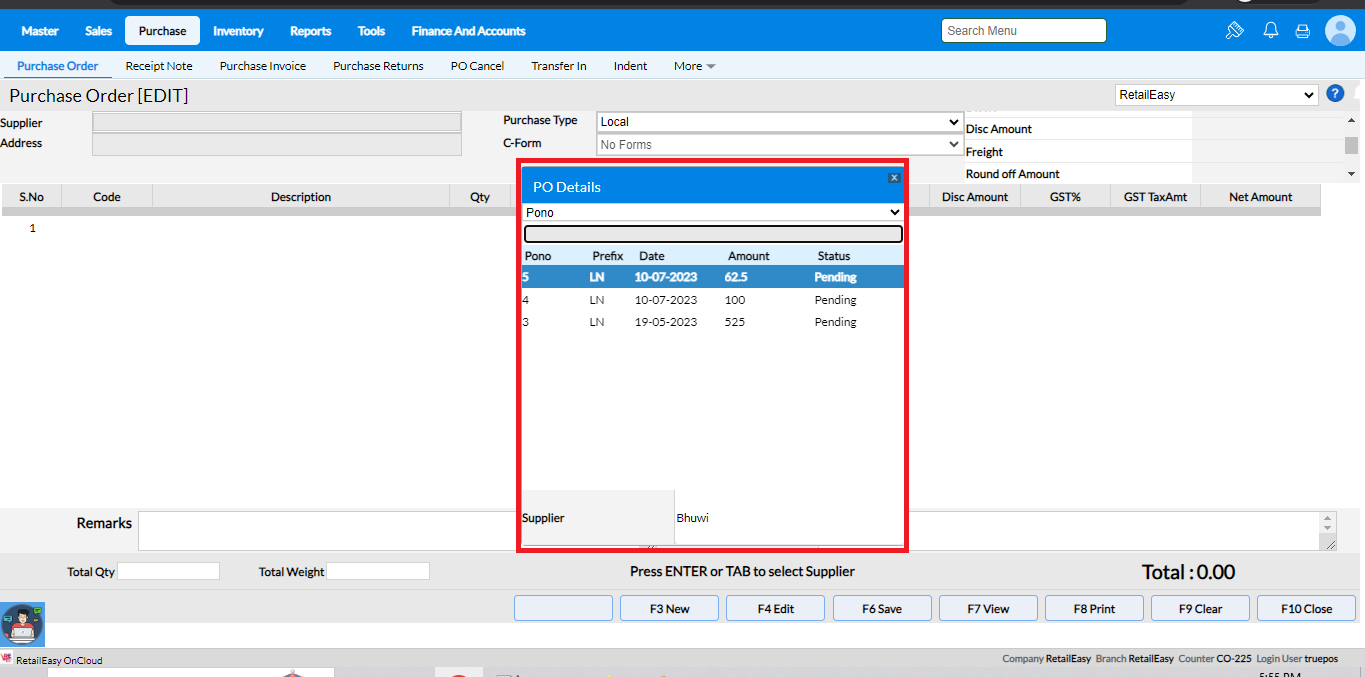1365x677 pixels.
Task: Open the support chat assistant icon
Action: coord(22,624)
